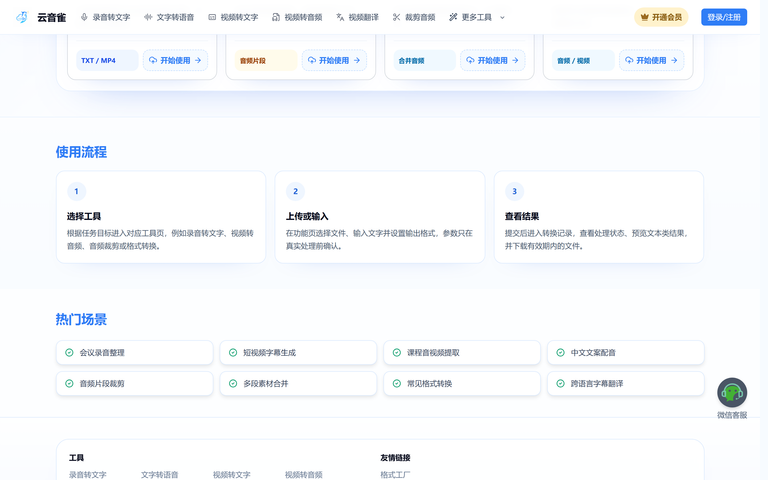Image resolution: width=768 pixels, height=480 pixels.
Task: Open the footer 录音转文字 link
Action: [x=88, y=475]
